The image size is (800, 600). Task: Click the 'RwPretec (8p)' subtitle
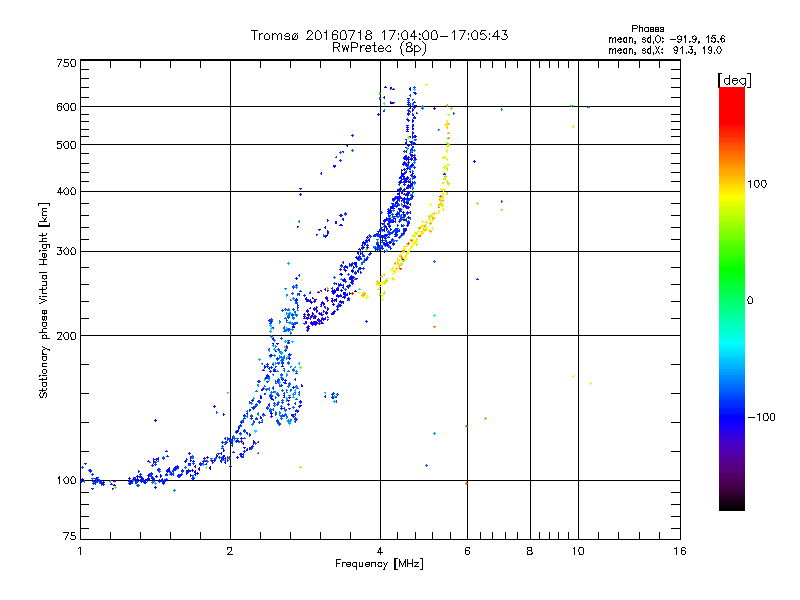tap(379, 48)
